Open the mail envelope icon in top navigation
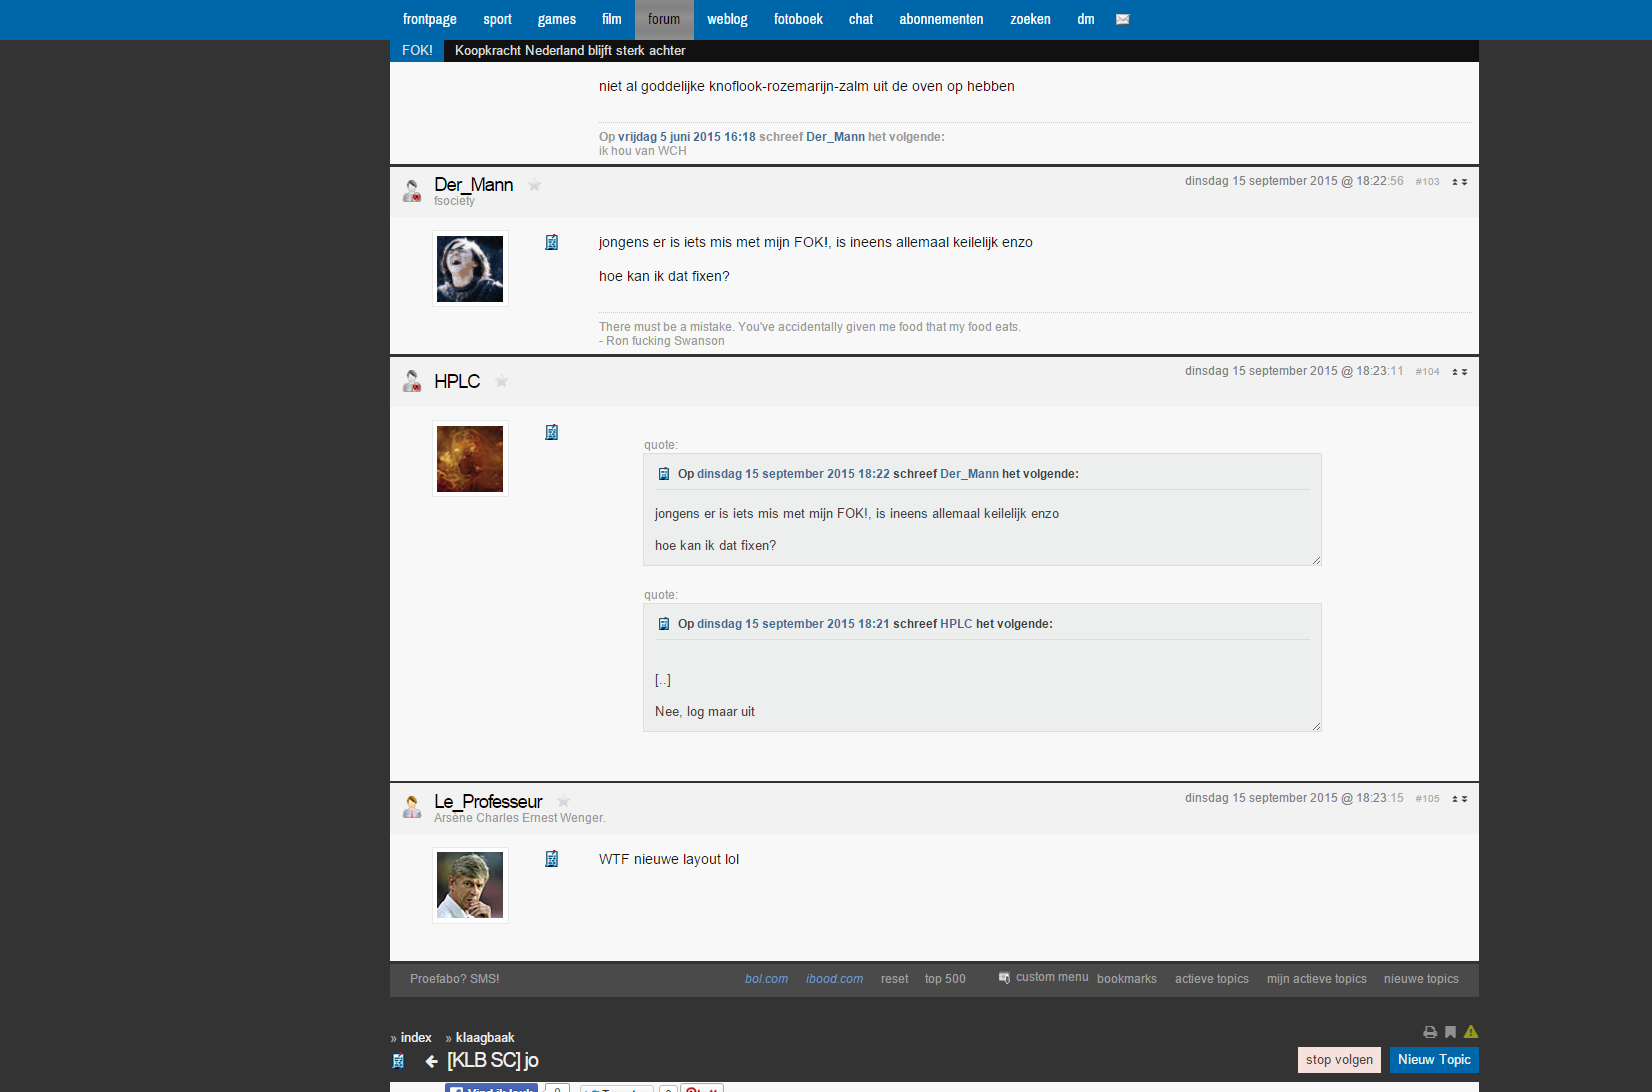 coord(1122,19)
